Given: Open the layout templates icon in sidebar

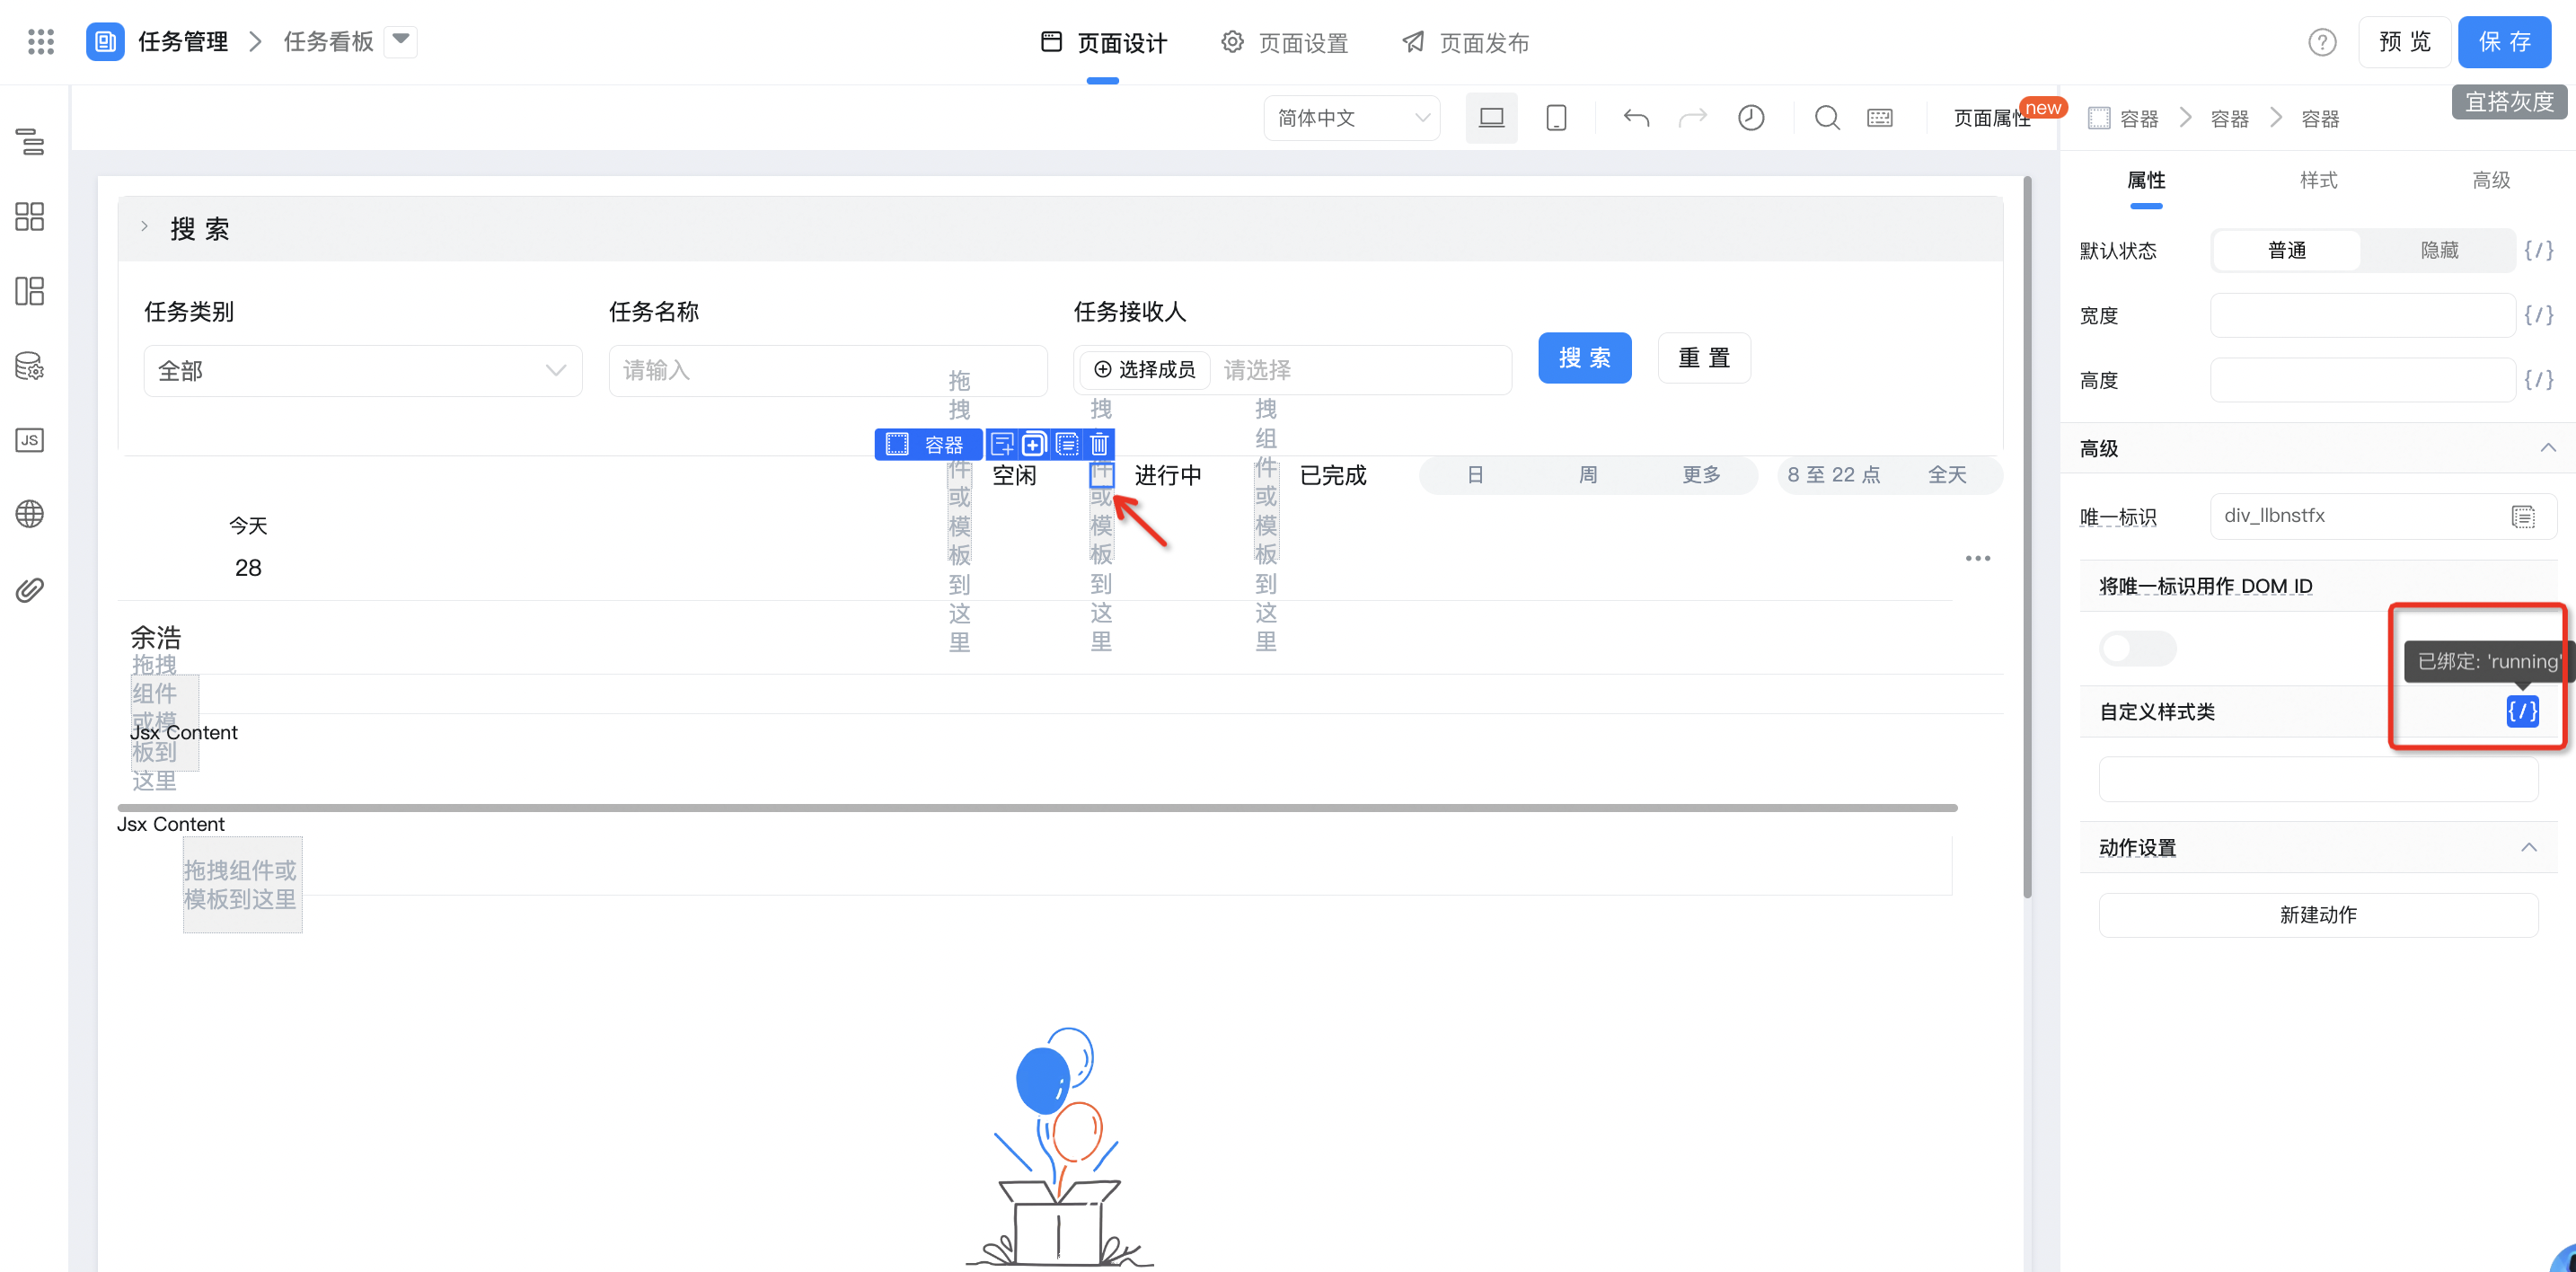Looking at the screenshot, I should click(30, 291).
